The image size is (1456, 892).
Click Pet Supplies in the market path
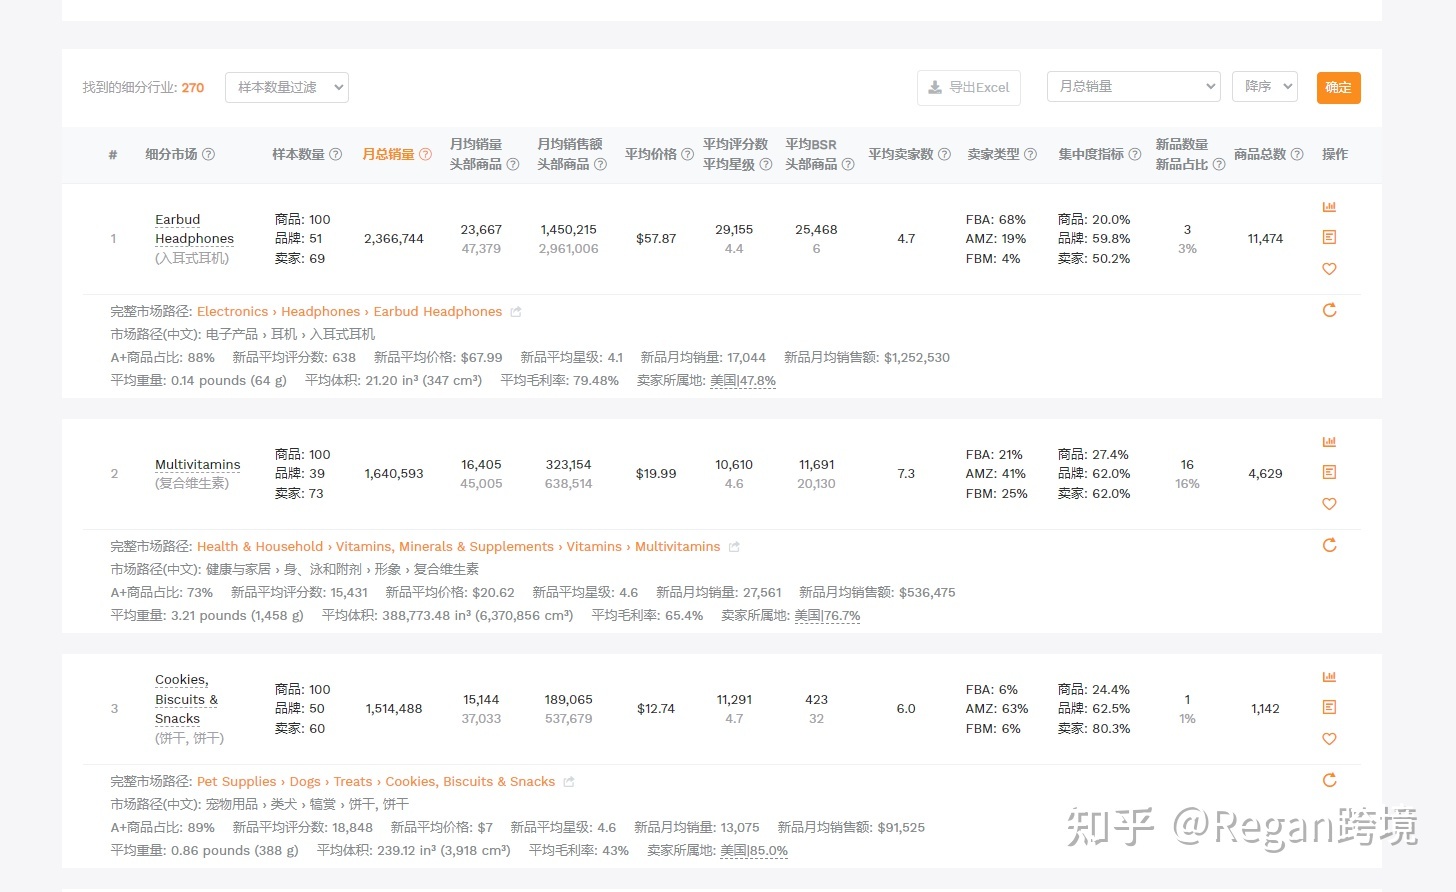236,782
